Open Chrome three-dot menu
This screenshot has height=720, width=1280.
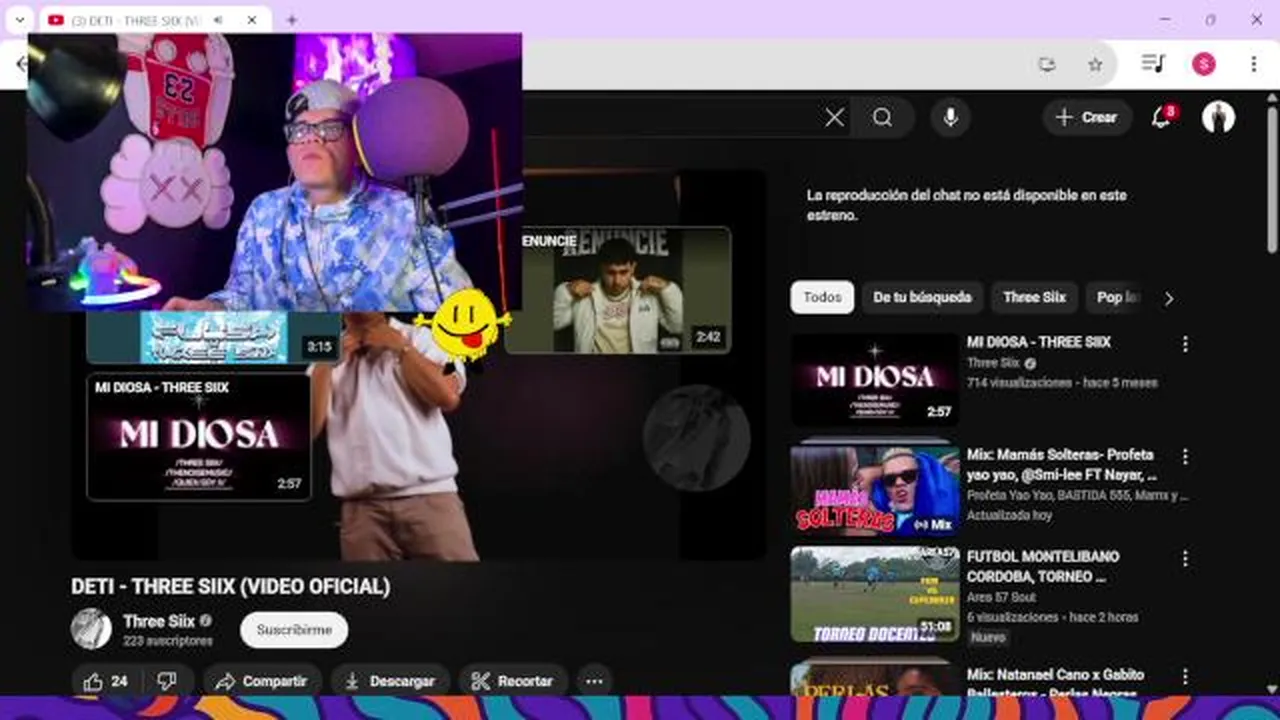coord(1253,64)
